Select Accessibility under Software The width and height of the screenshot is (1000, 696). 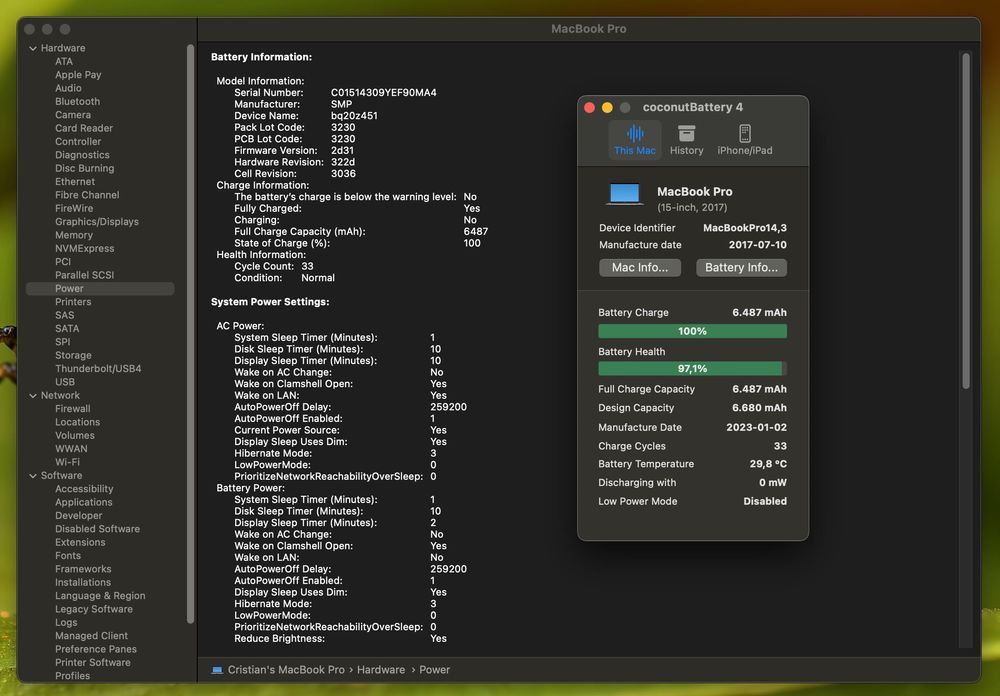pos(84,489)
